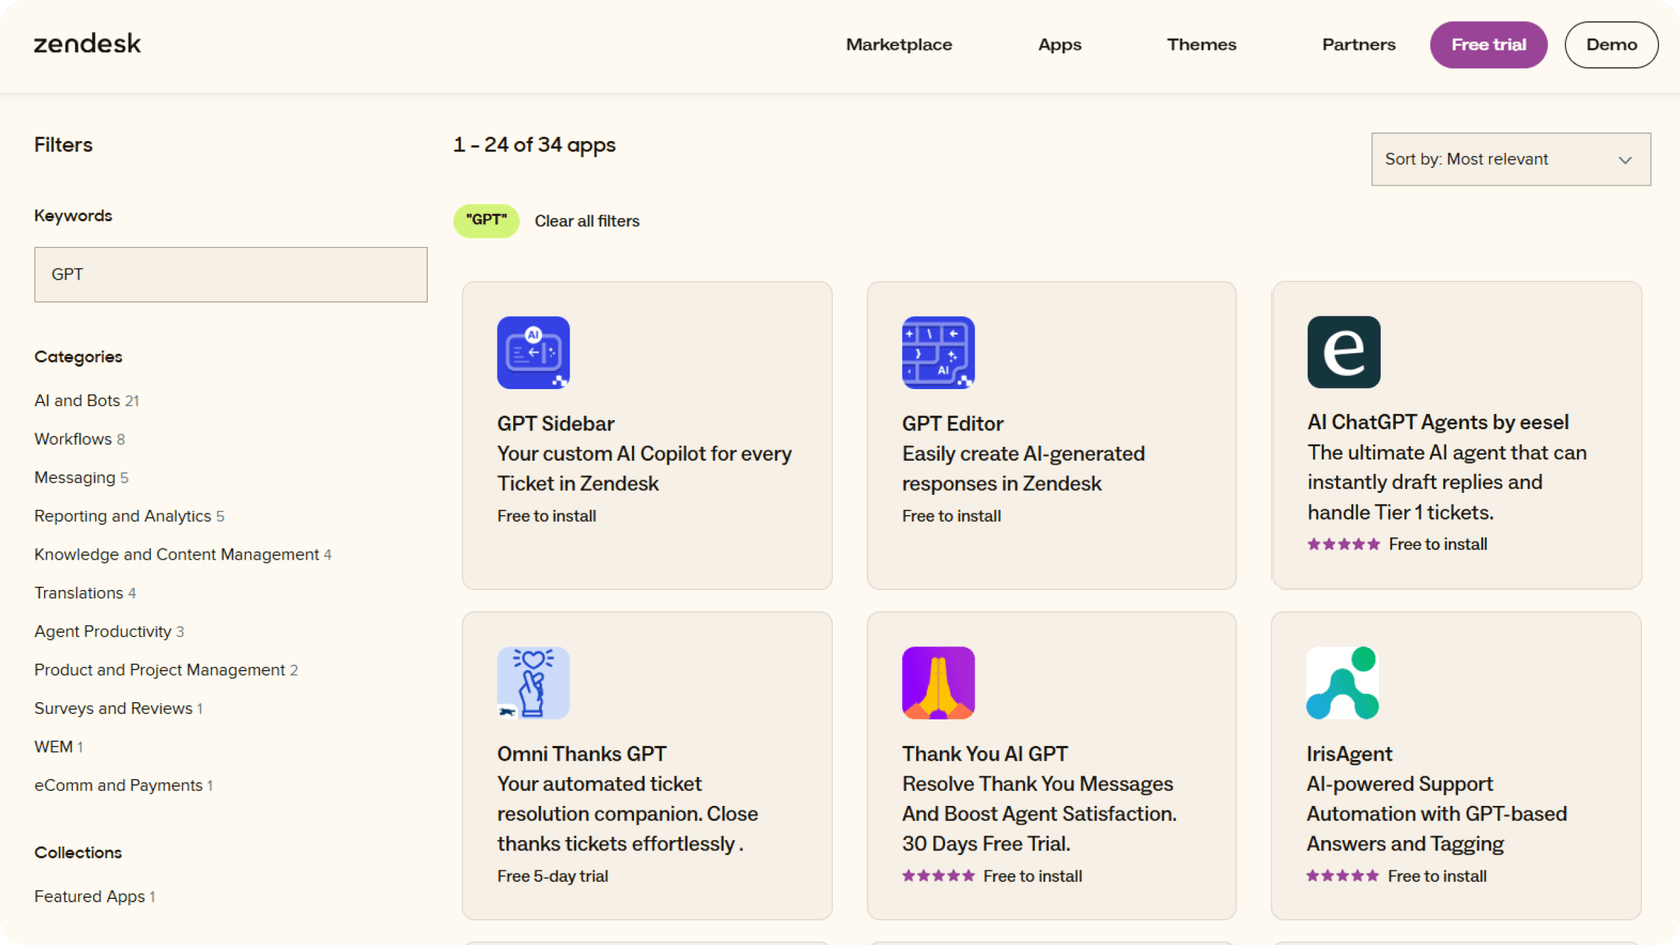This screenshot has height=945, width=1680.
Task: Click the GPT Editor app icon
Action: (x=938, y=352)
